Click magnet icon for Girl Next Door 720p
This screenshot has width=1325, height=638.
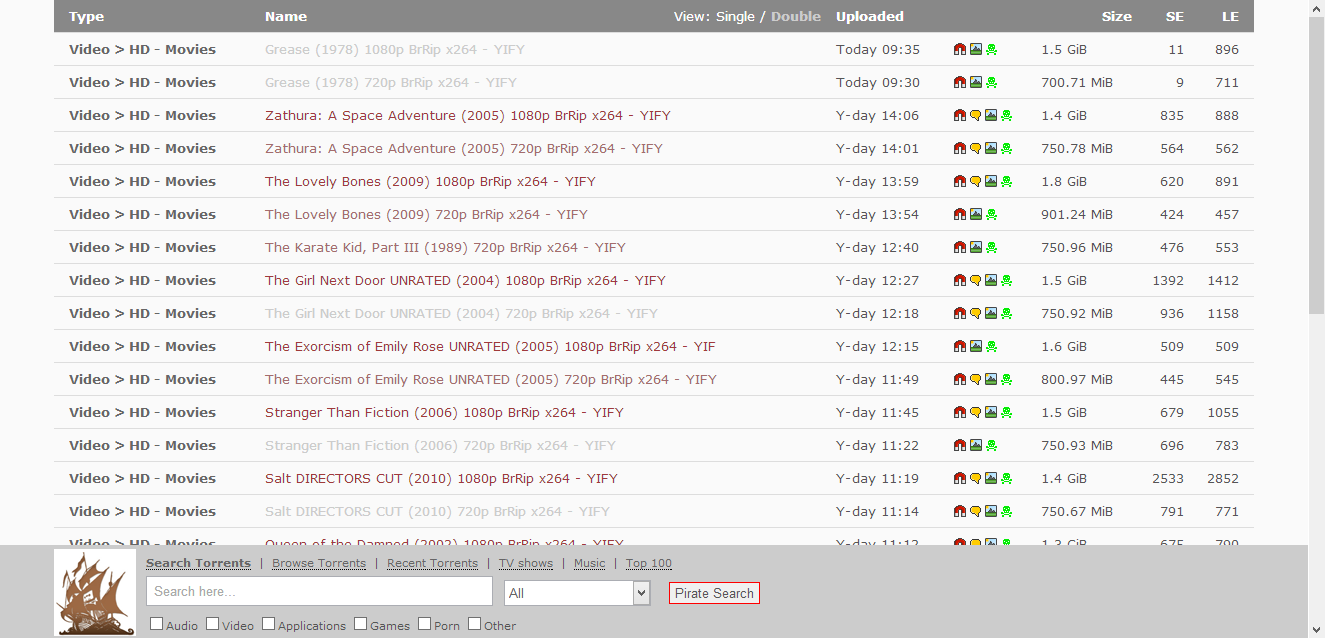click(x=960, y=313)
